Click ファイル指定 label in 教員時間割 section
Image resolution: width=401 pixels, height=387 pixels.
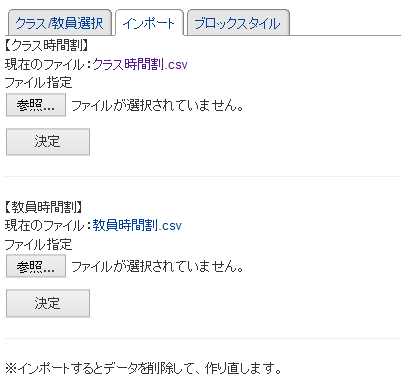pyautogui.click(x=38, y=244)
